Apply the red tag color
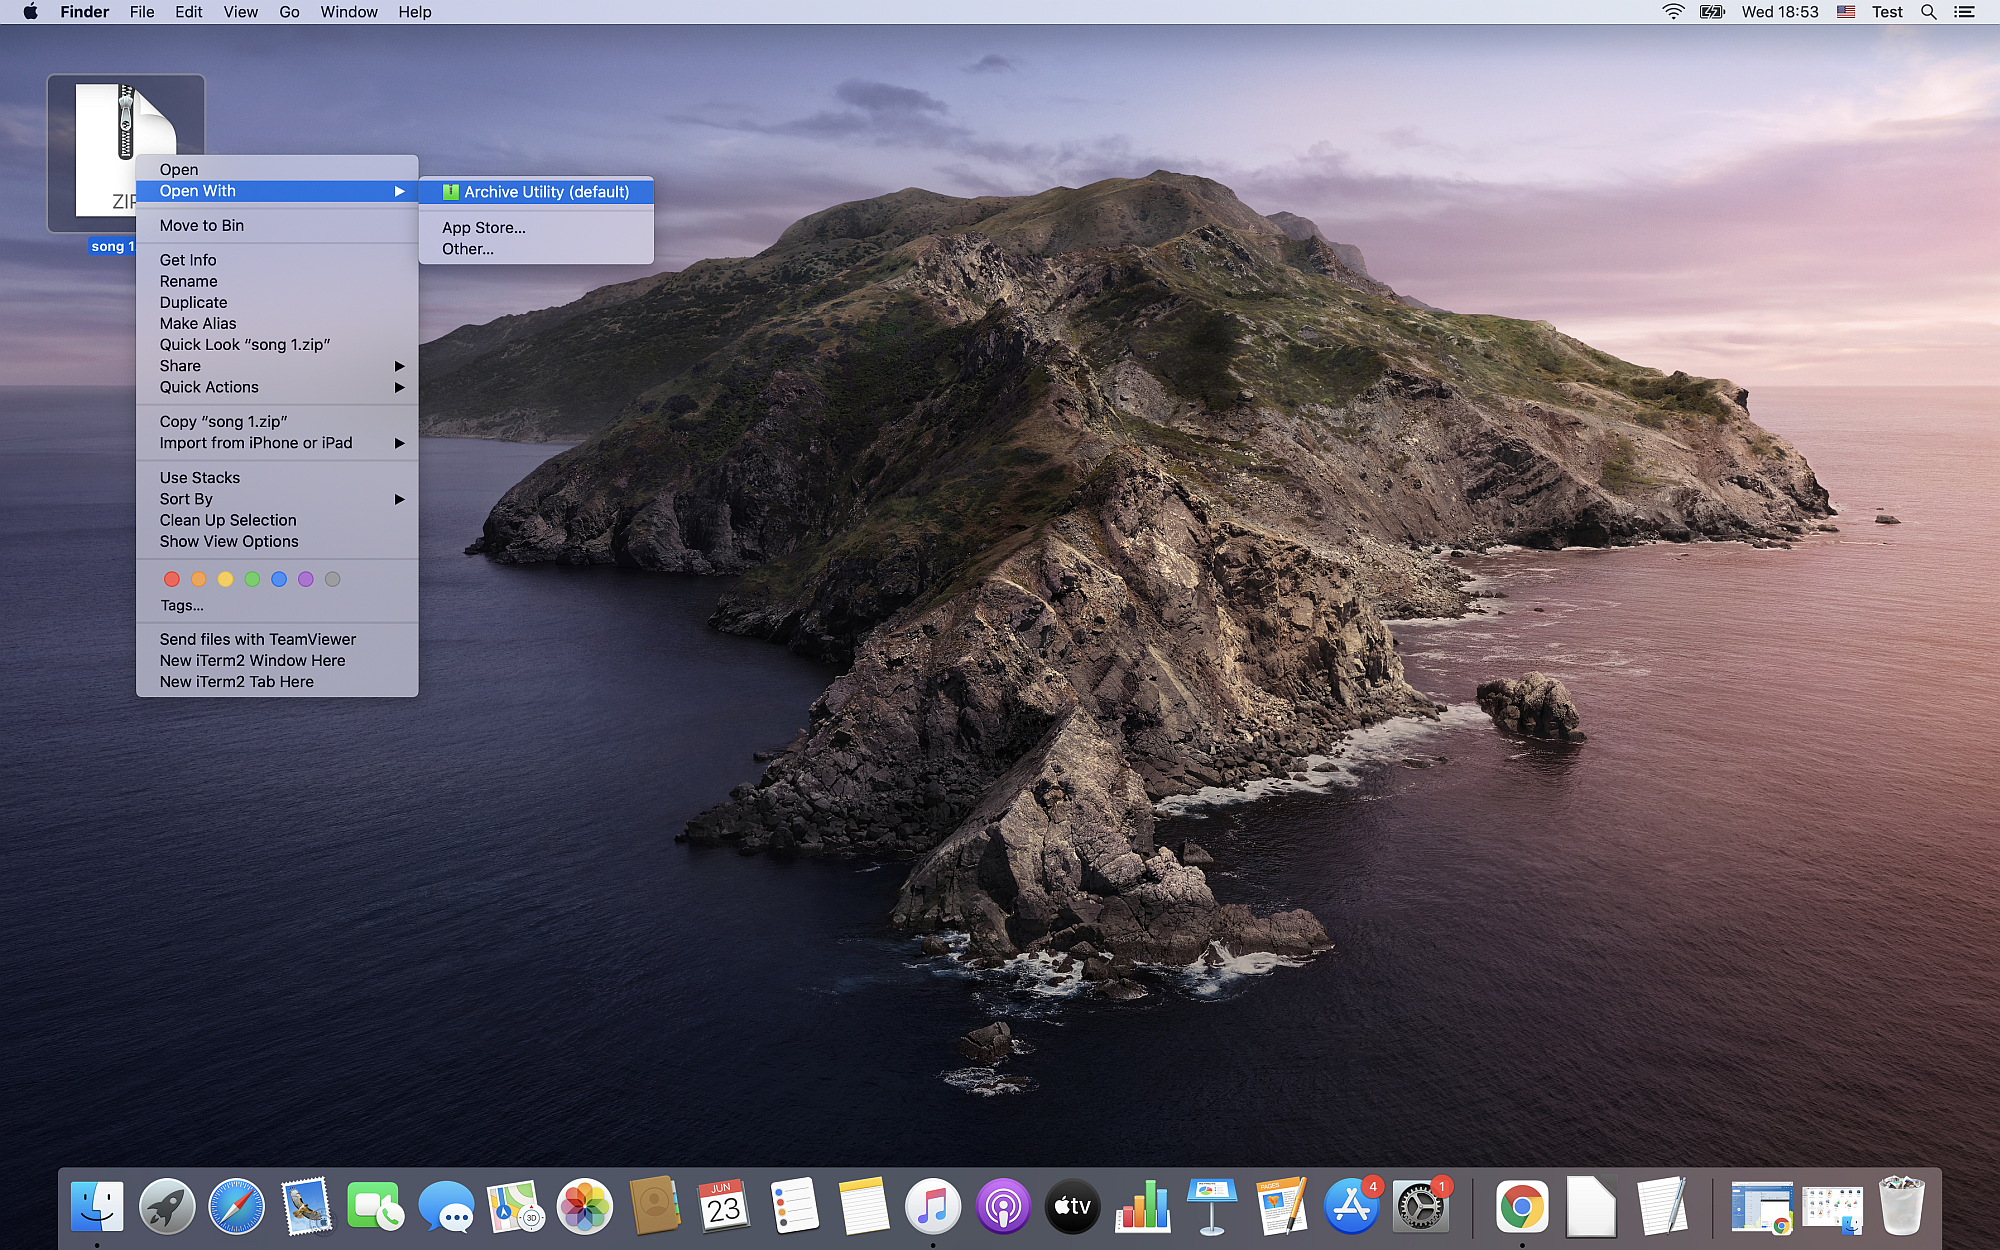The image size is (2000, 1250). pyautogui.click(x=172, y=579)
